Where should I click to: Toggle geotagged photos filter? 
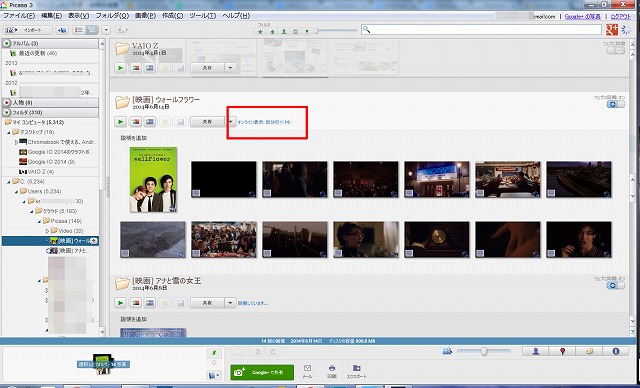307,31
